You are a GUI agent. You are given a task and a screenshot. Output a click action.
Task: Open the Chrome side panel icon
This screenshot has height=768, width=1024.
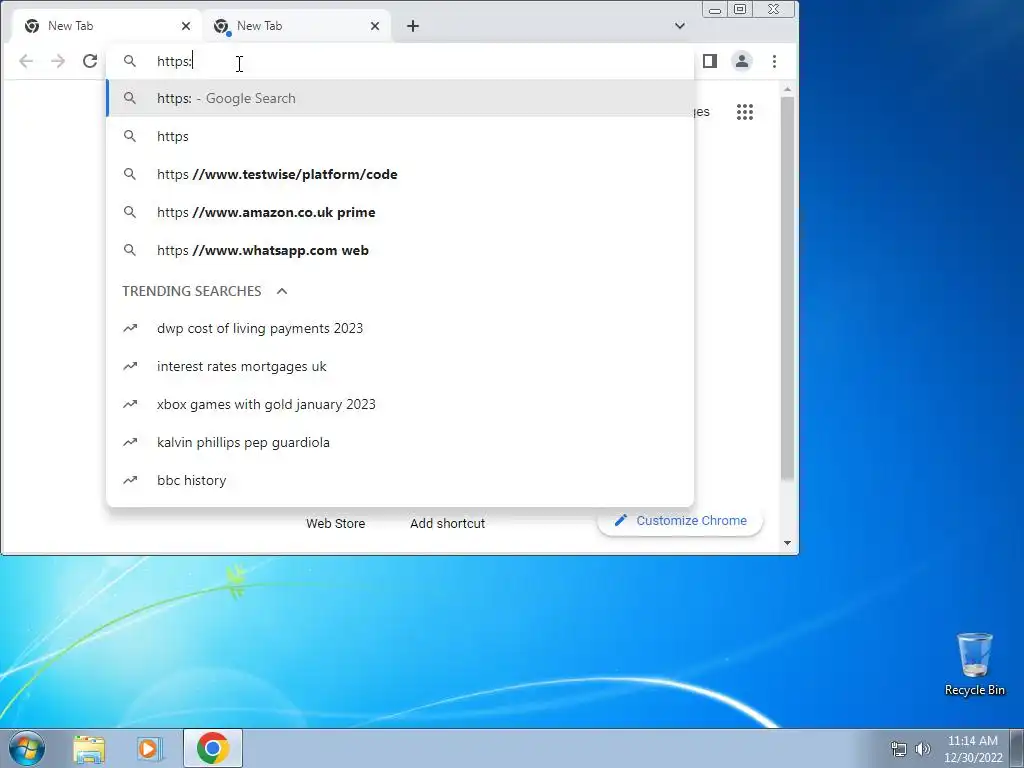[x=710, y=61]
